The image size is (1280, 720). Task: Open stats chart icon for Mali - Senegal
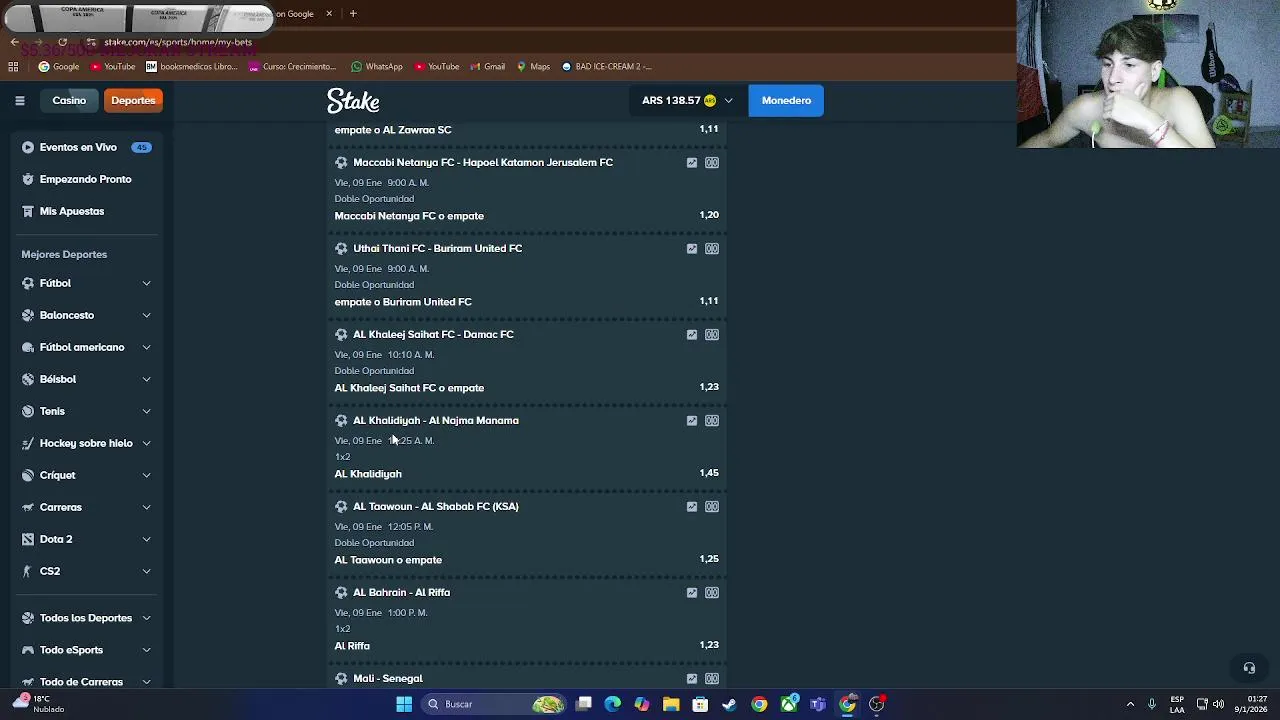click(x=692, y=678)
